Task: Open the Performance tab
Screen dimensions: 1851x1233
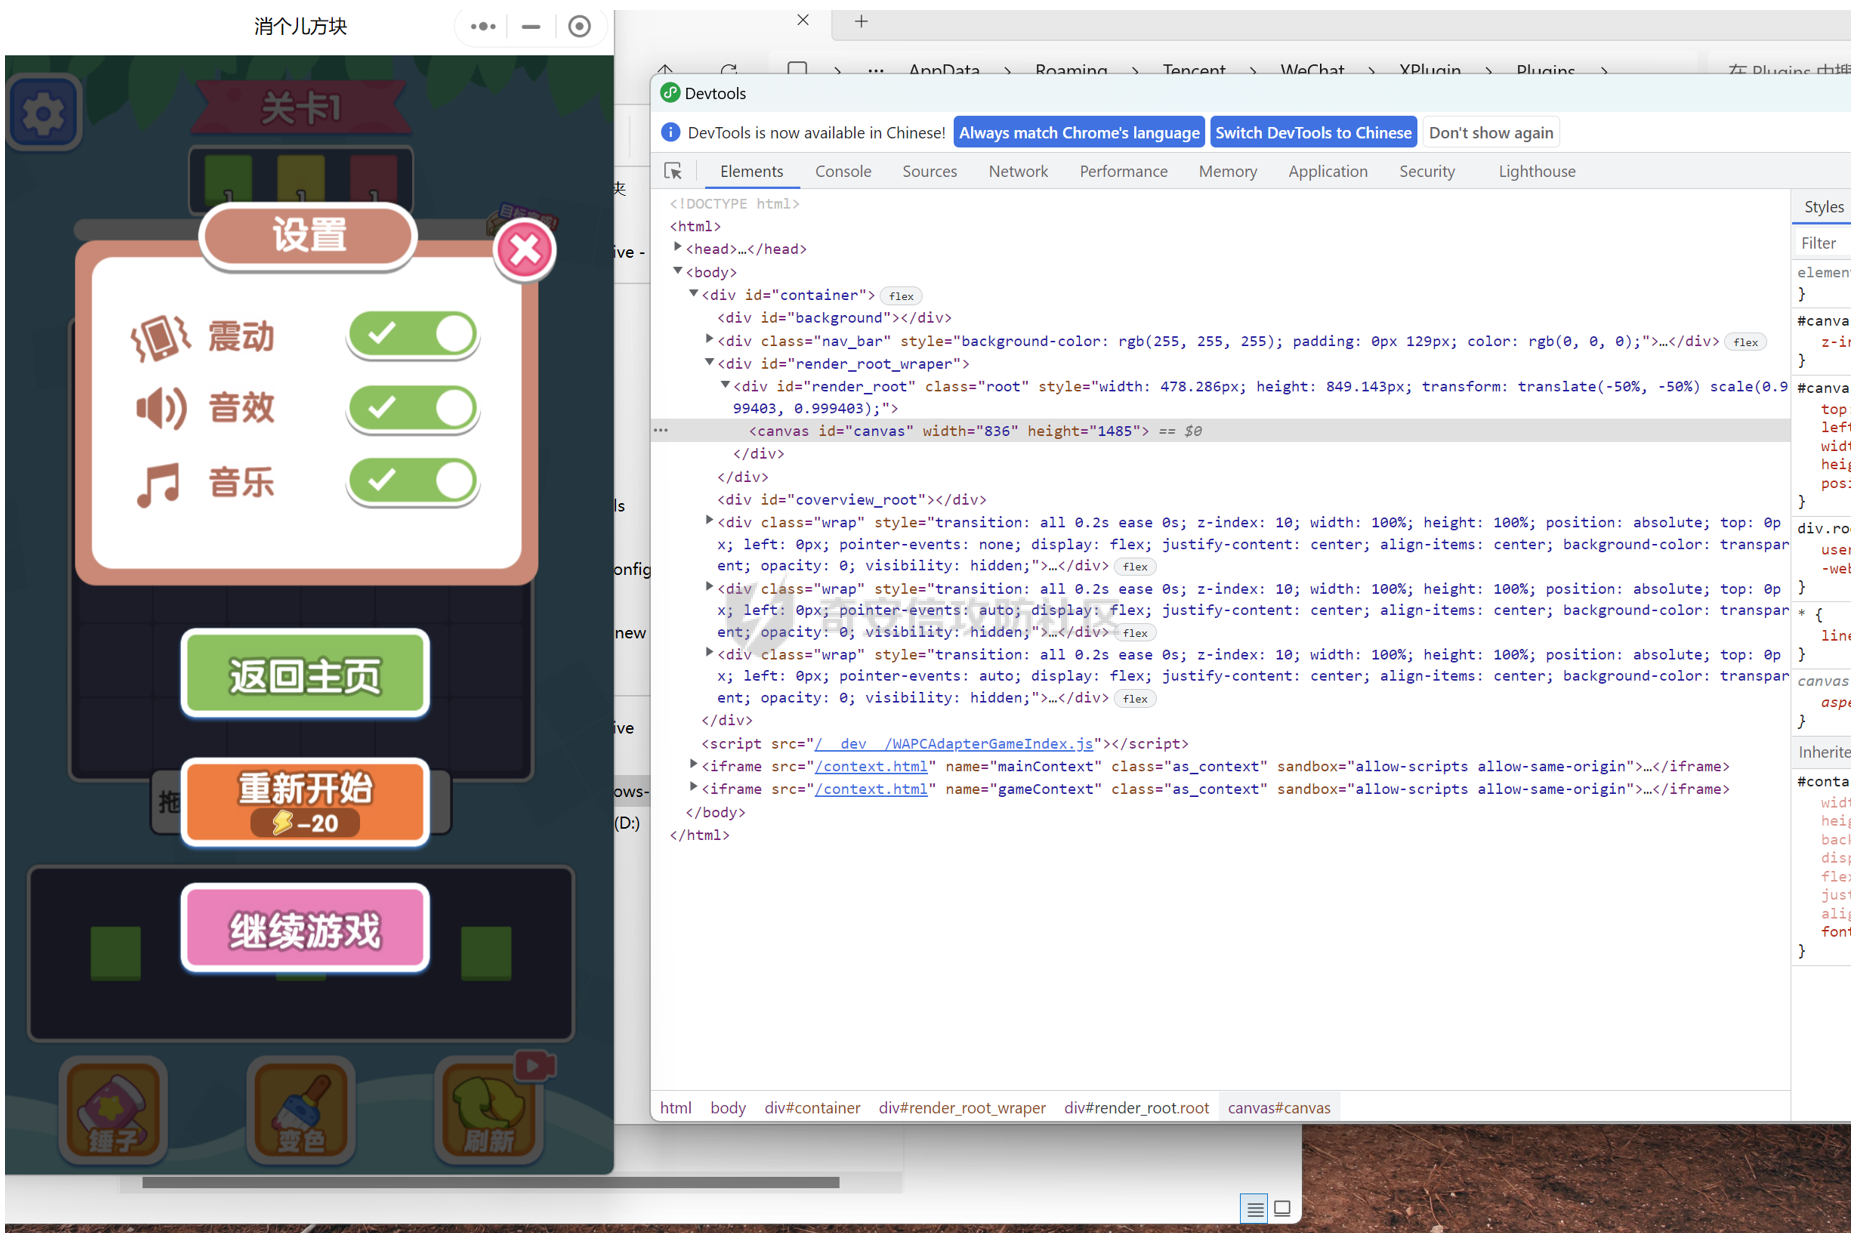Action: tap(1123, 171)
